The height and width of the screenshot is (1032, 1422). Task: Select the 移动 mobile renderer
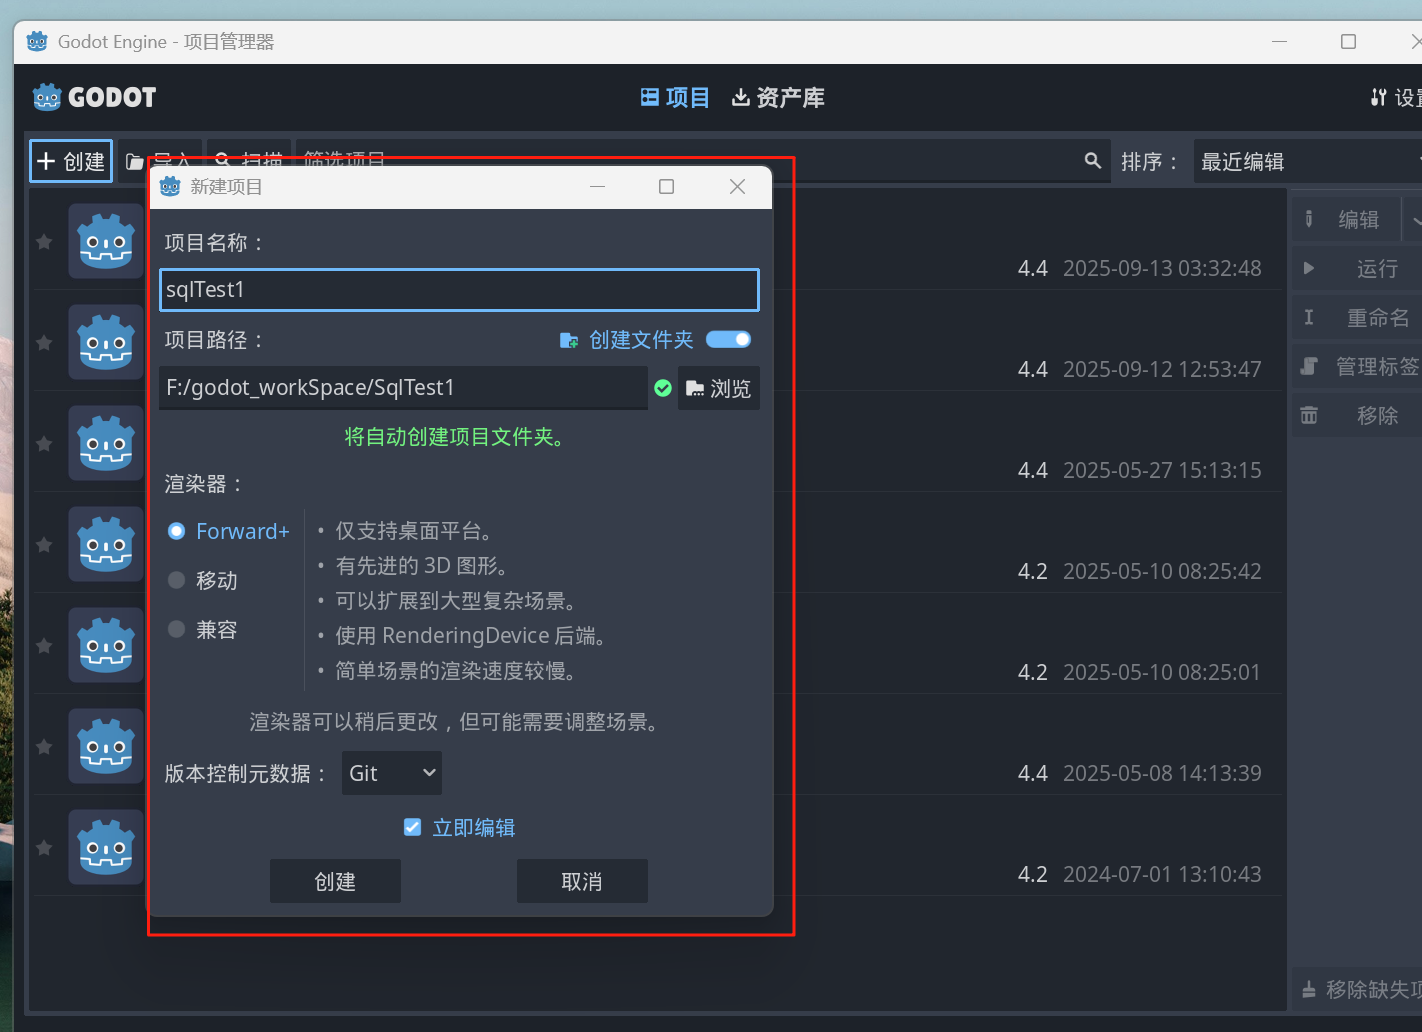pos(203,580)
